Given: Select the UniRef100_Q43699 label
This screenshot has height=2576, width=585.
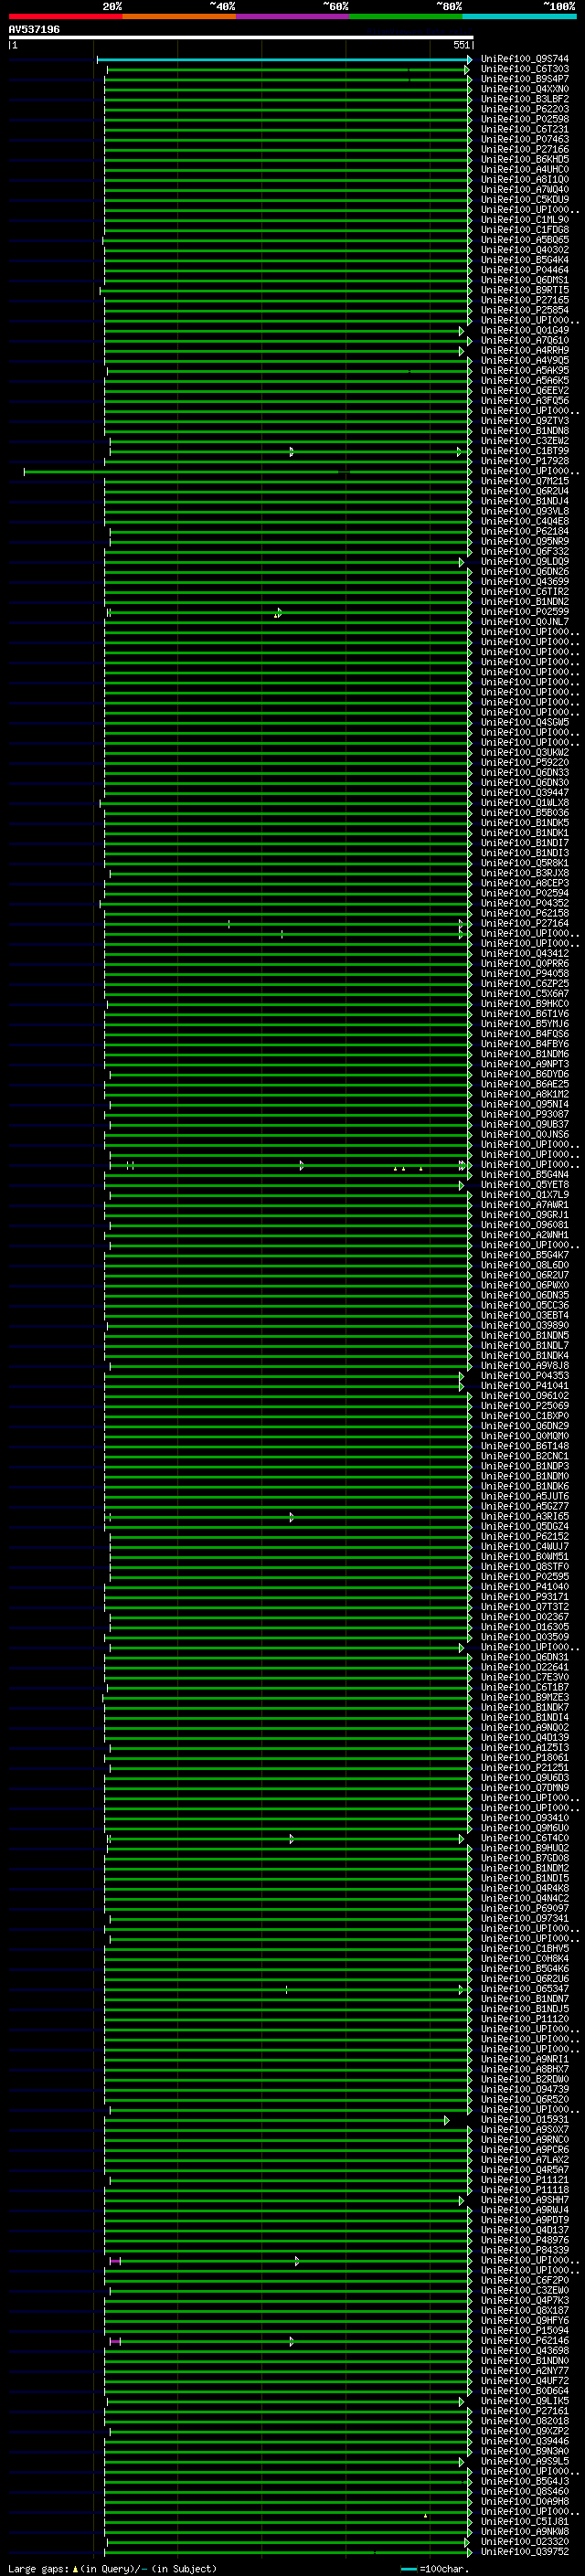Looking at the screenshot, I should point(524,582).
